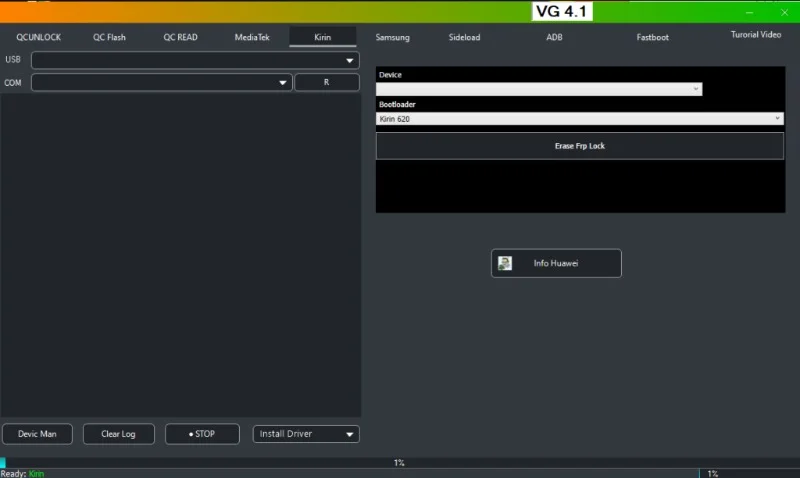Open the Turorial Video link
The width and height of the screenshot is (800, 478).
coord(756,35)
